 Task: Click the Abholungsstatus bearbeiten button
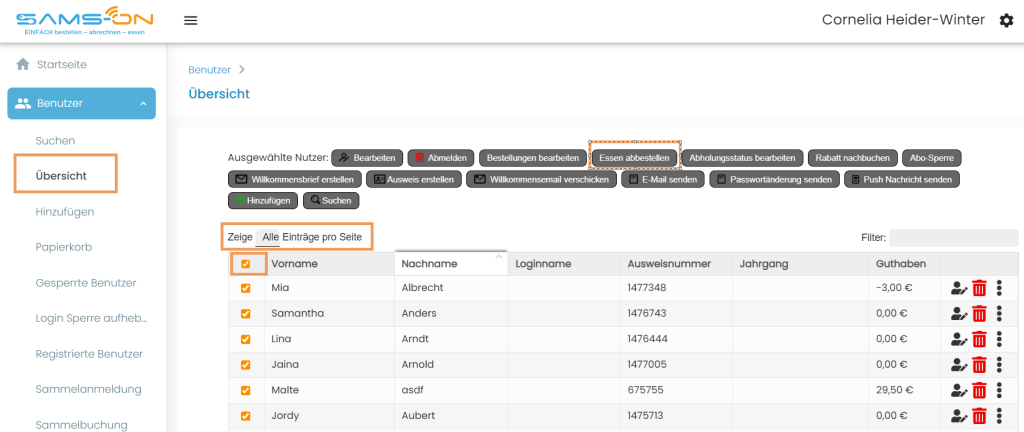point(743,158)
